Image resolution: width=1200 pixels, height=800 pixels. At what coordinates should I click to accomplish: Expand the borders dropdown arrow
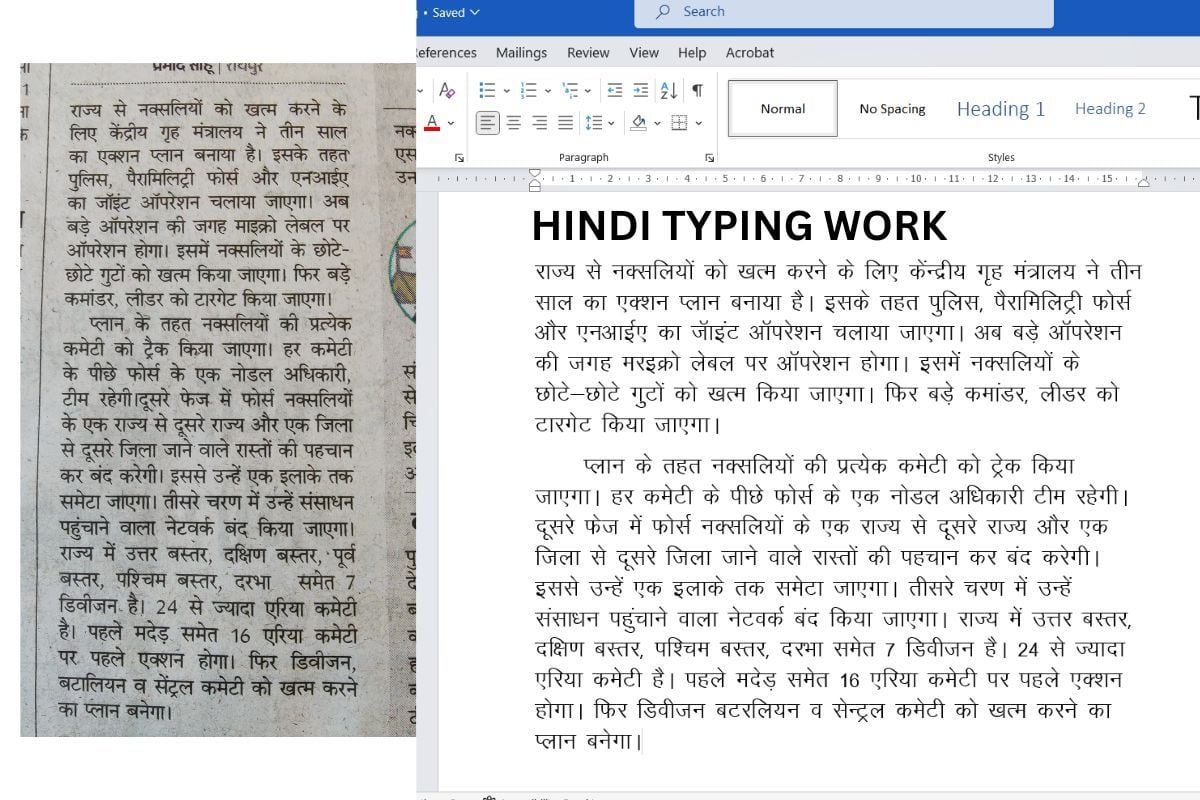(x=698, y=123)
